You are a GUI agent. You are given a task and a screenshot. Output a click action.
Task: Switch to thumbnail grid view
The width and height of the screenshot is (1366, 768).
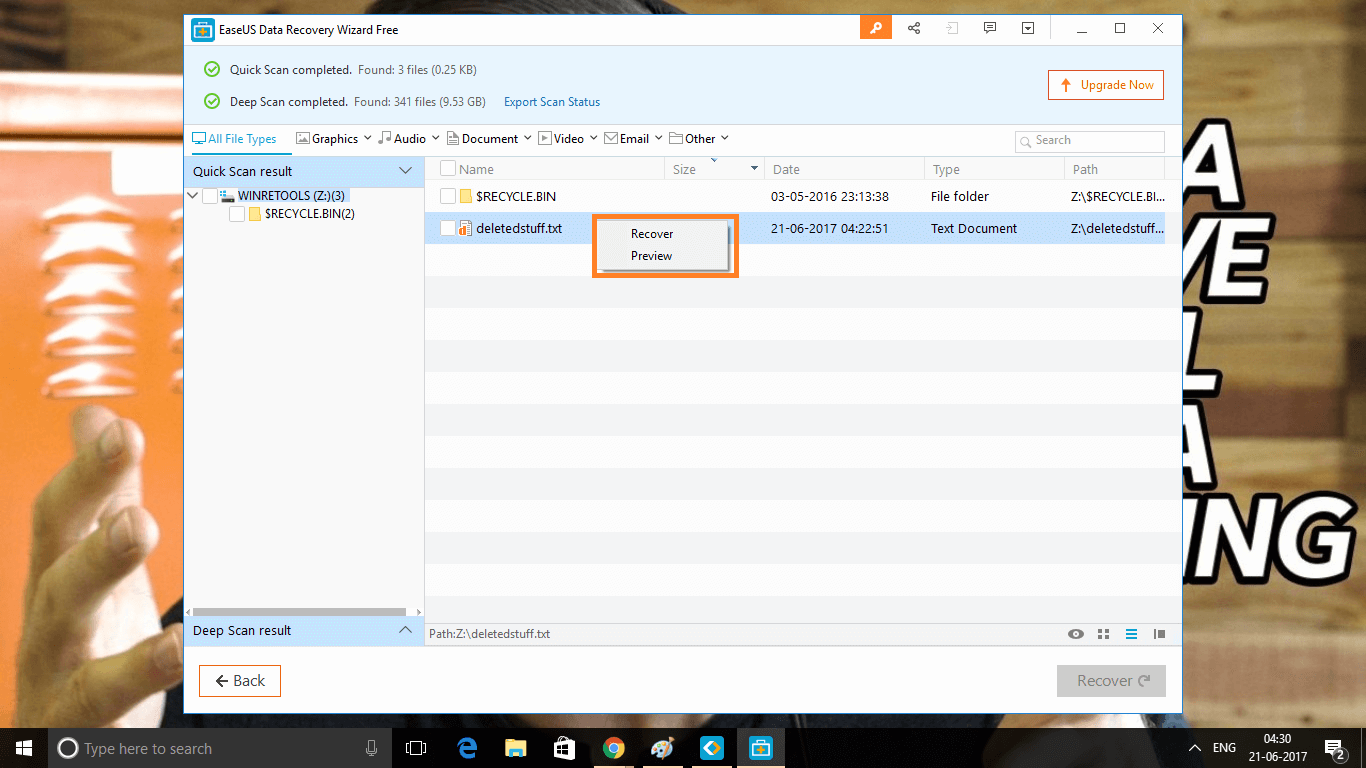(x=1104, y=634)
